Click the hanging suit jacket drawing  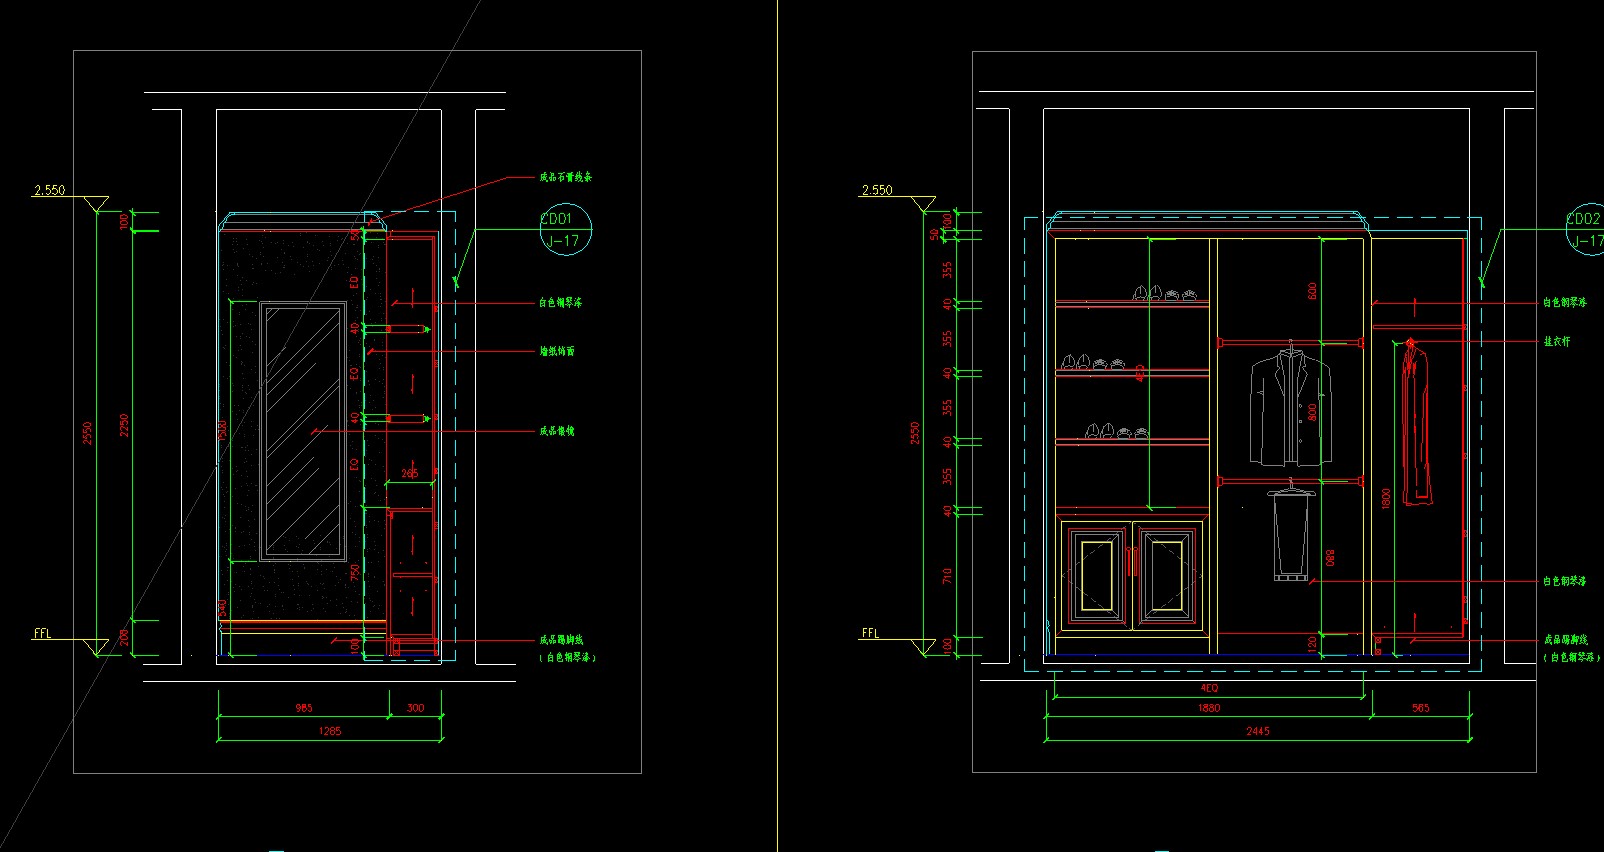coord(1291,404)
